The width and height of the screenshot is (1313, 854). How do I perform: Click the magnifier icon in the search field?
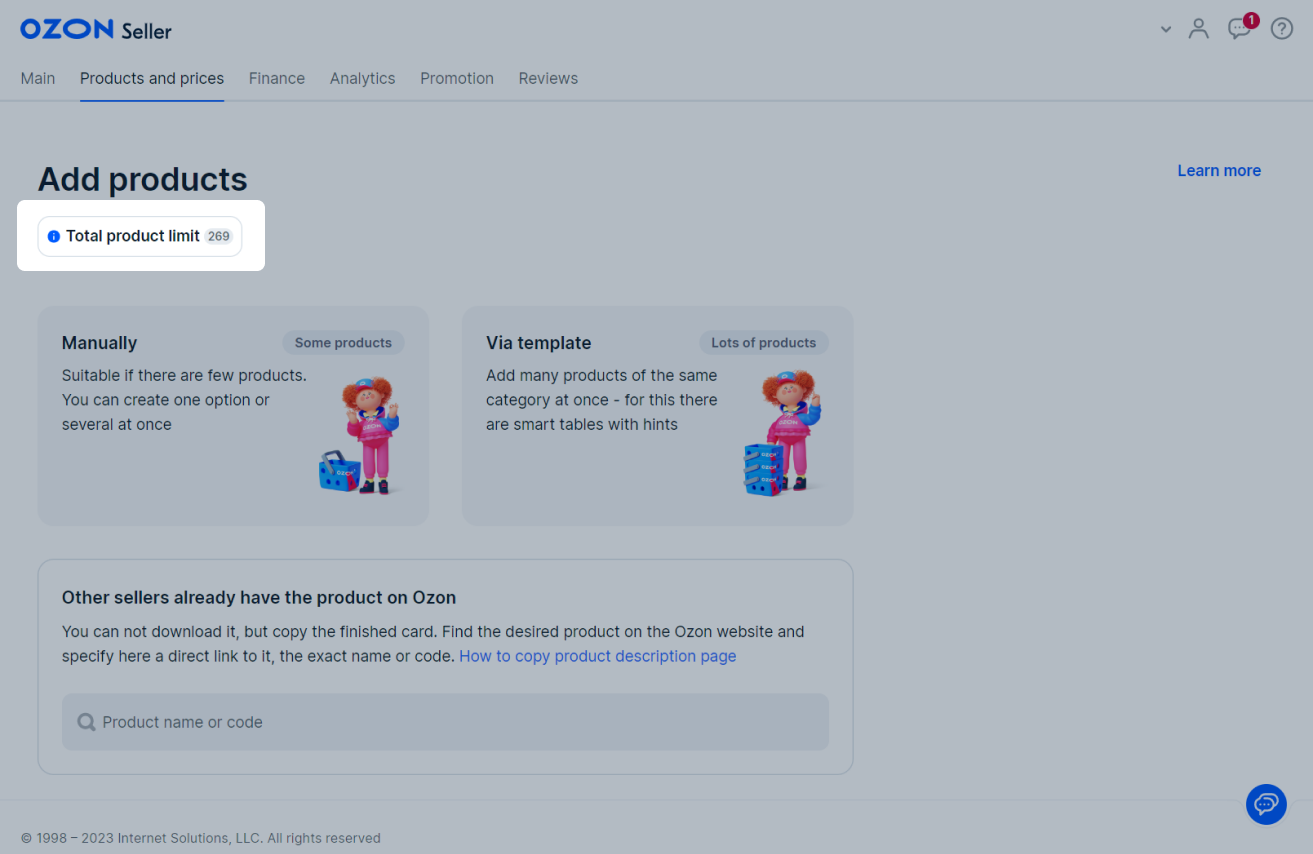[86, 721]
